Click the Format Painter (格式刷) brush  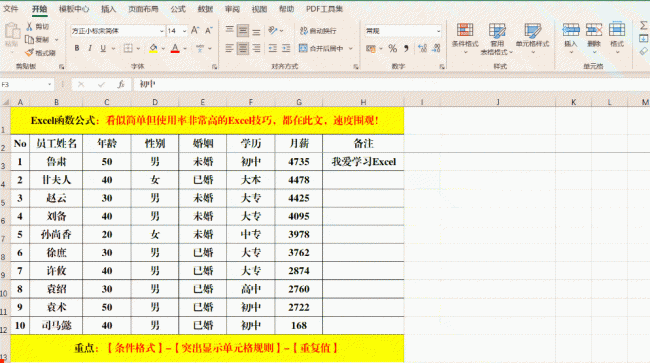tap(29, 53)
